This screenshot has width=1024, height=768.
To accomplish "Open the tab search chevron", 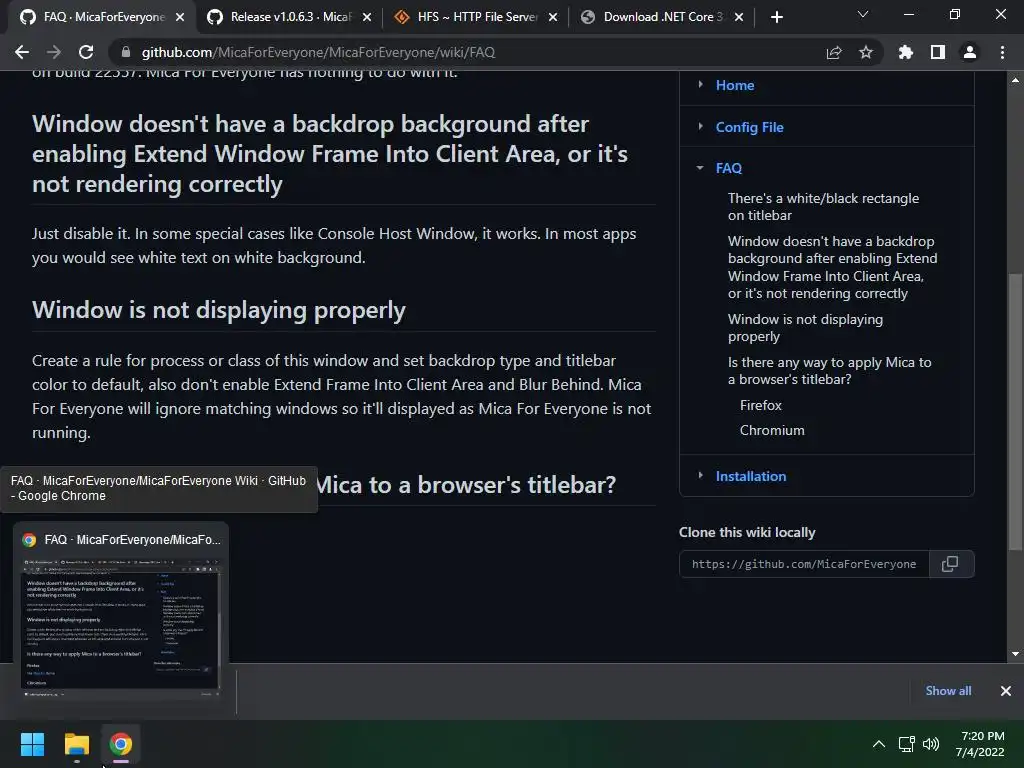I will pyautogui.click(x=863, y=14).
